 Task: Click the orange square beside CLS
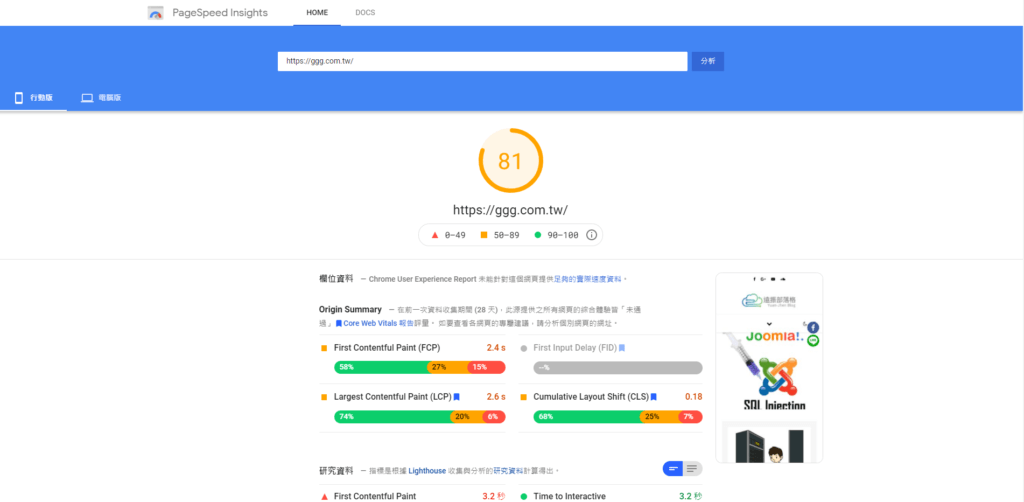click(x=524, y=396)
